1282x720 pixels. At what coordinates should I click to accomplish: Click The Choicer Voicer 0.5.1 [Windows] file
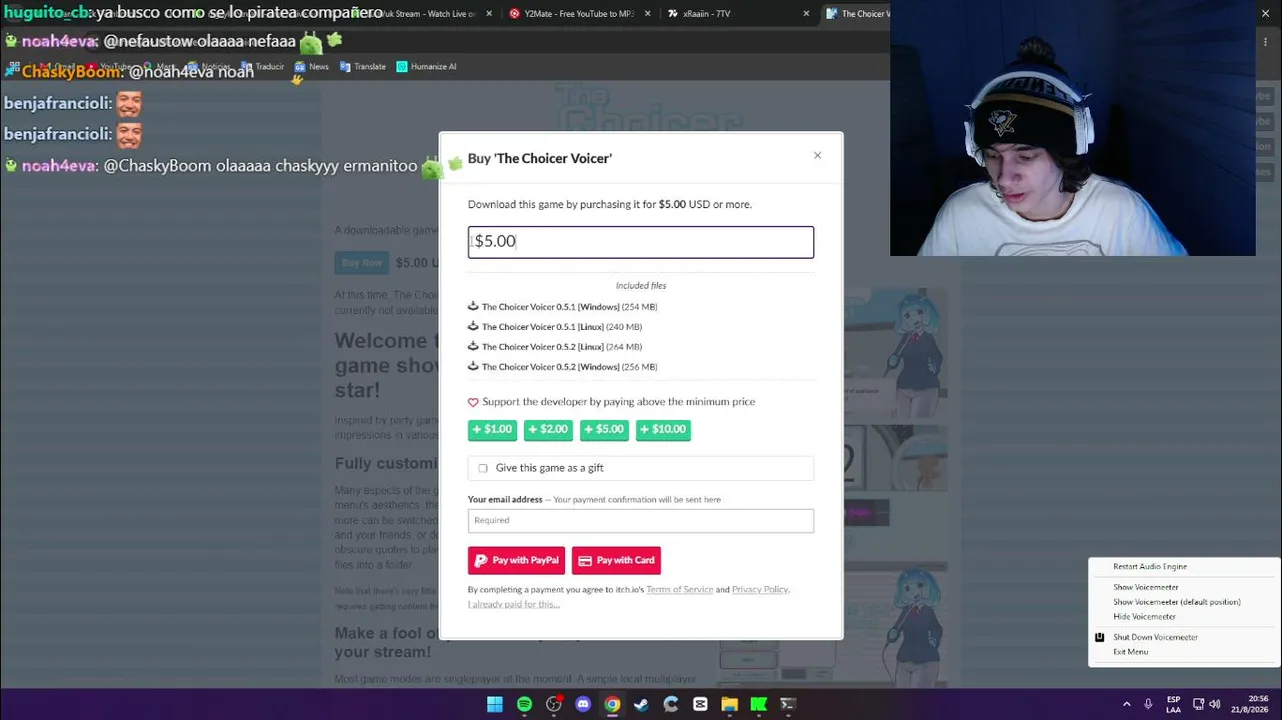point(550,307)
